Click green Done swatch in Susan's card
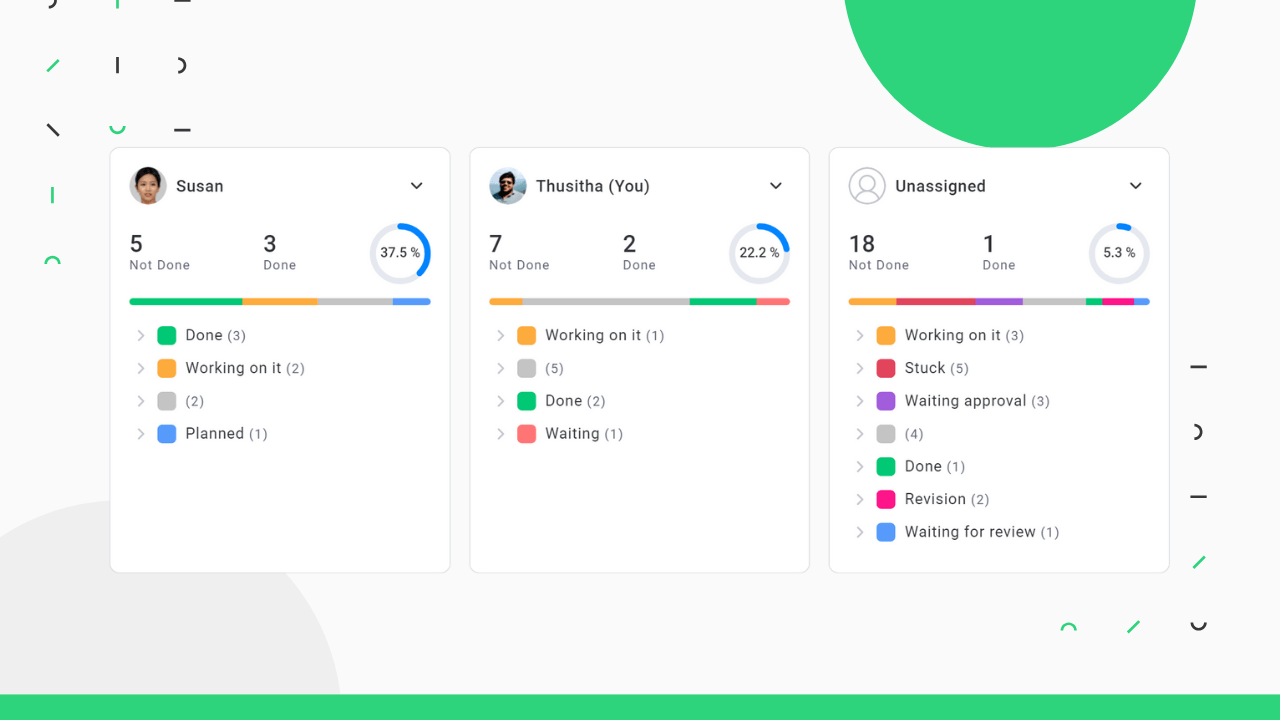Viewport: 1280px width, 720px height. pos(167,336)
